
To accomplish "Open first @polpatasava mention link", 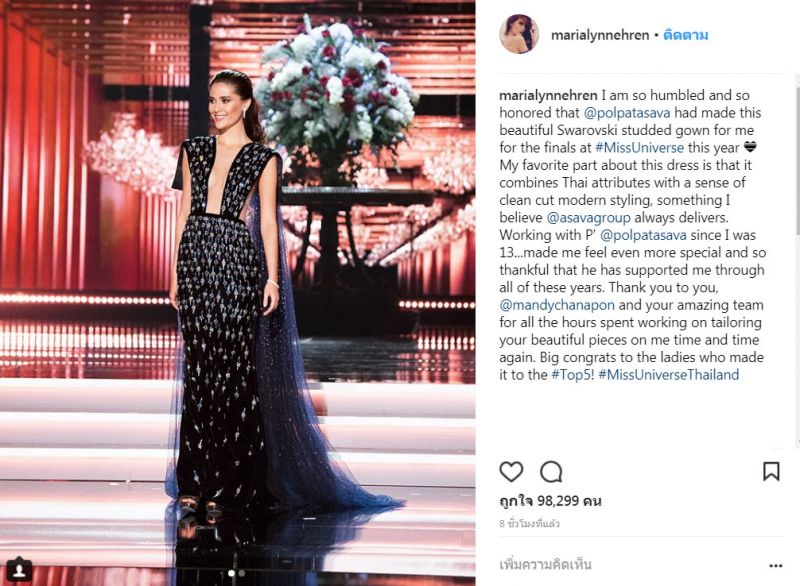I will (627, 113).
